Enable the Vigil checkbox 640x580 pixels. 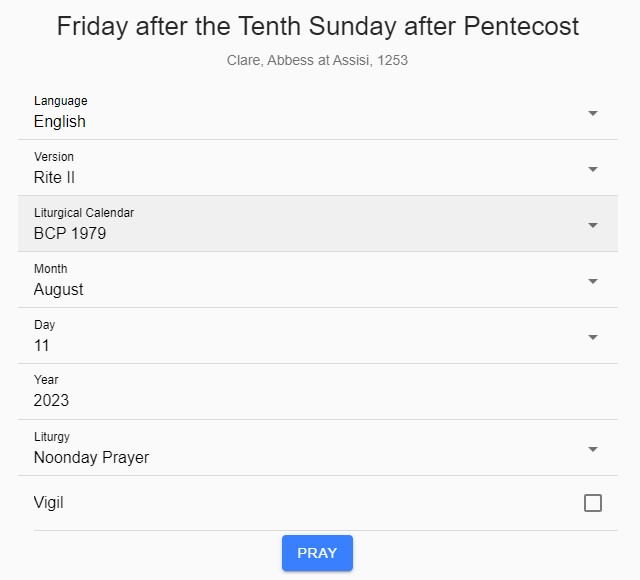[x=593, y=503]
